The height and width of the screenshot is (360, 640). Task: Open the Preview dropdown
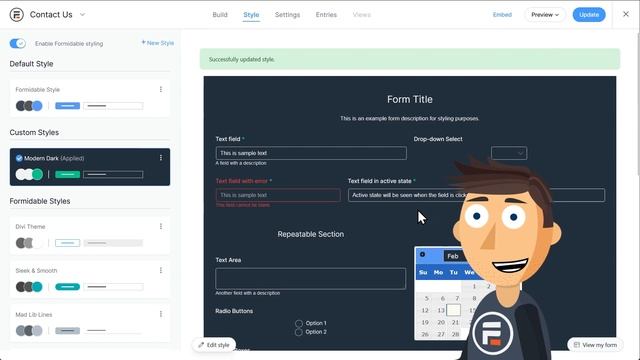point(545,15)
